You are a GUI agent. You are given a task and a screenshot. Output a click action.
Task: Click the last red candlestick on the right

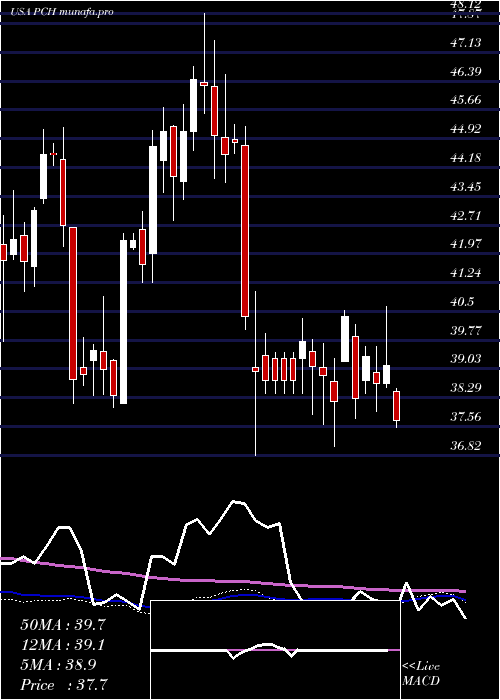pos(396,406)
